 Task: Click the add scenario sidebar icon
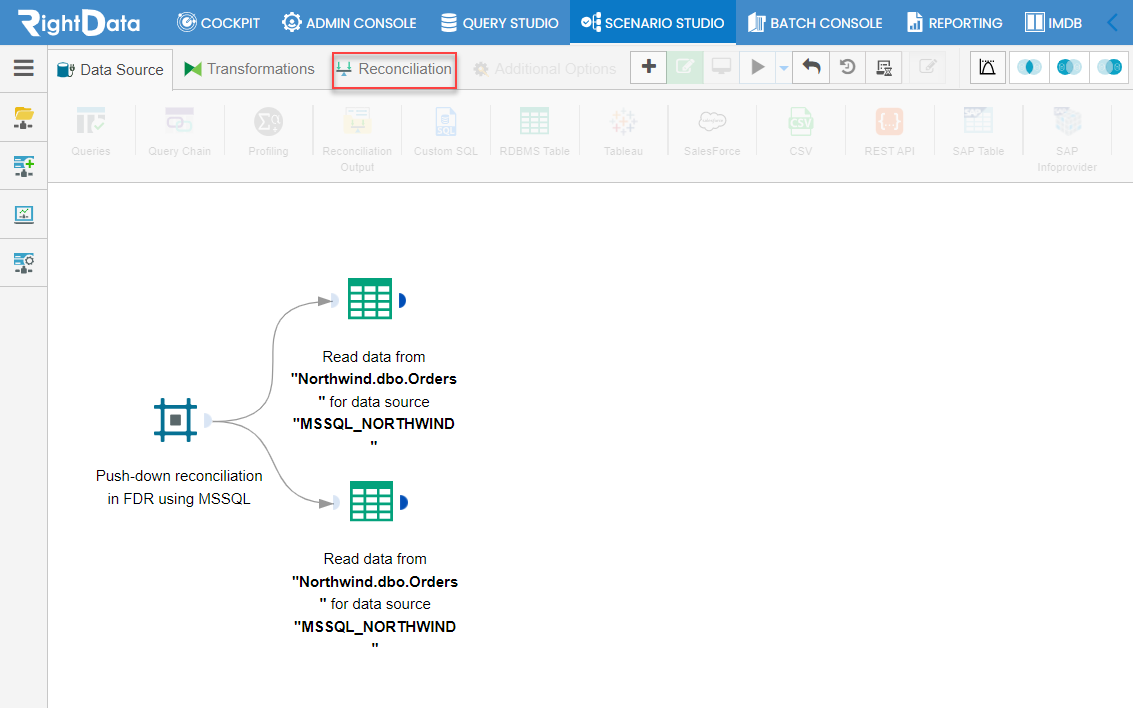[x=24, y=166]
